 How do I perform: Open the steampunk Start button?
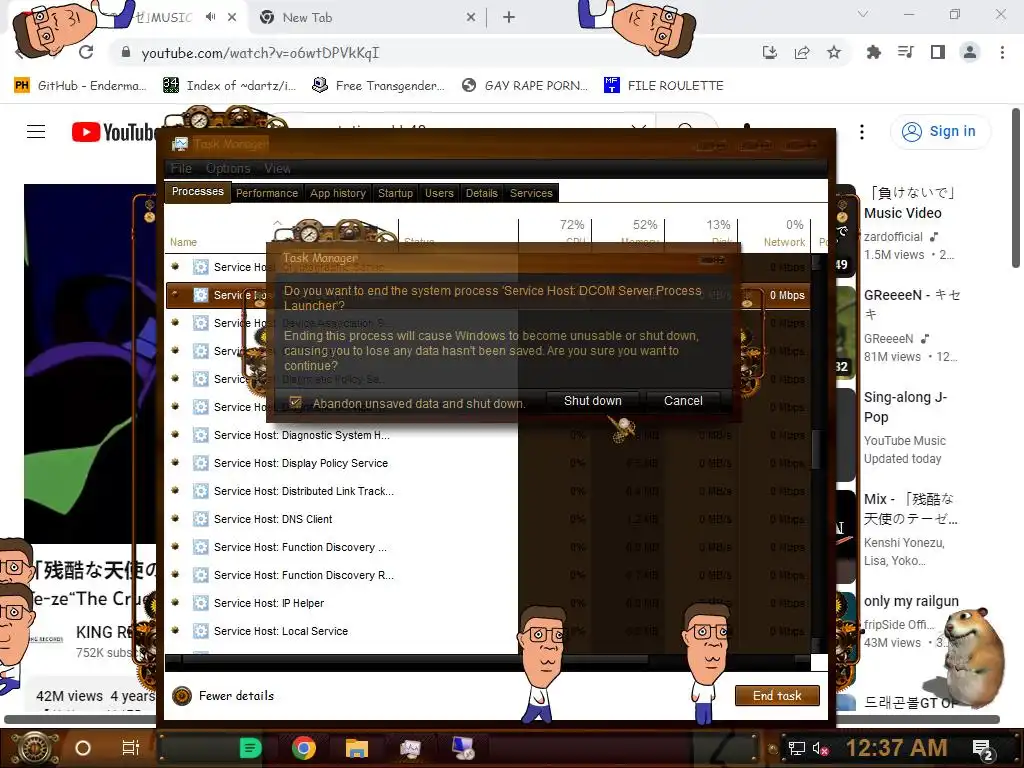tap(35, 748)
